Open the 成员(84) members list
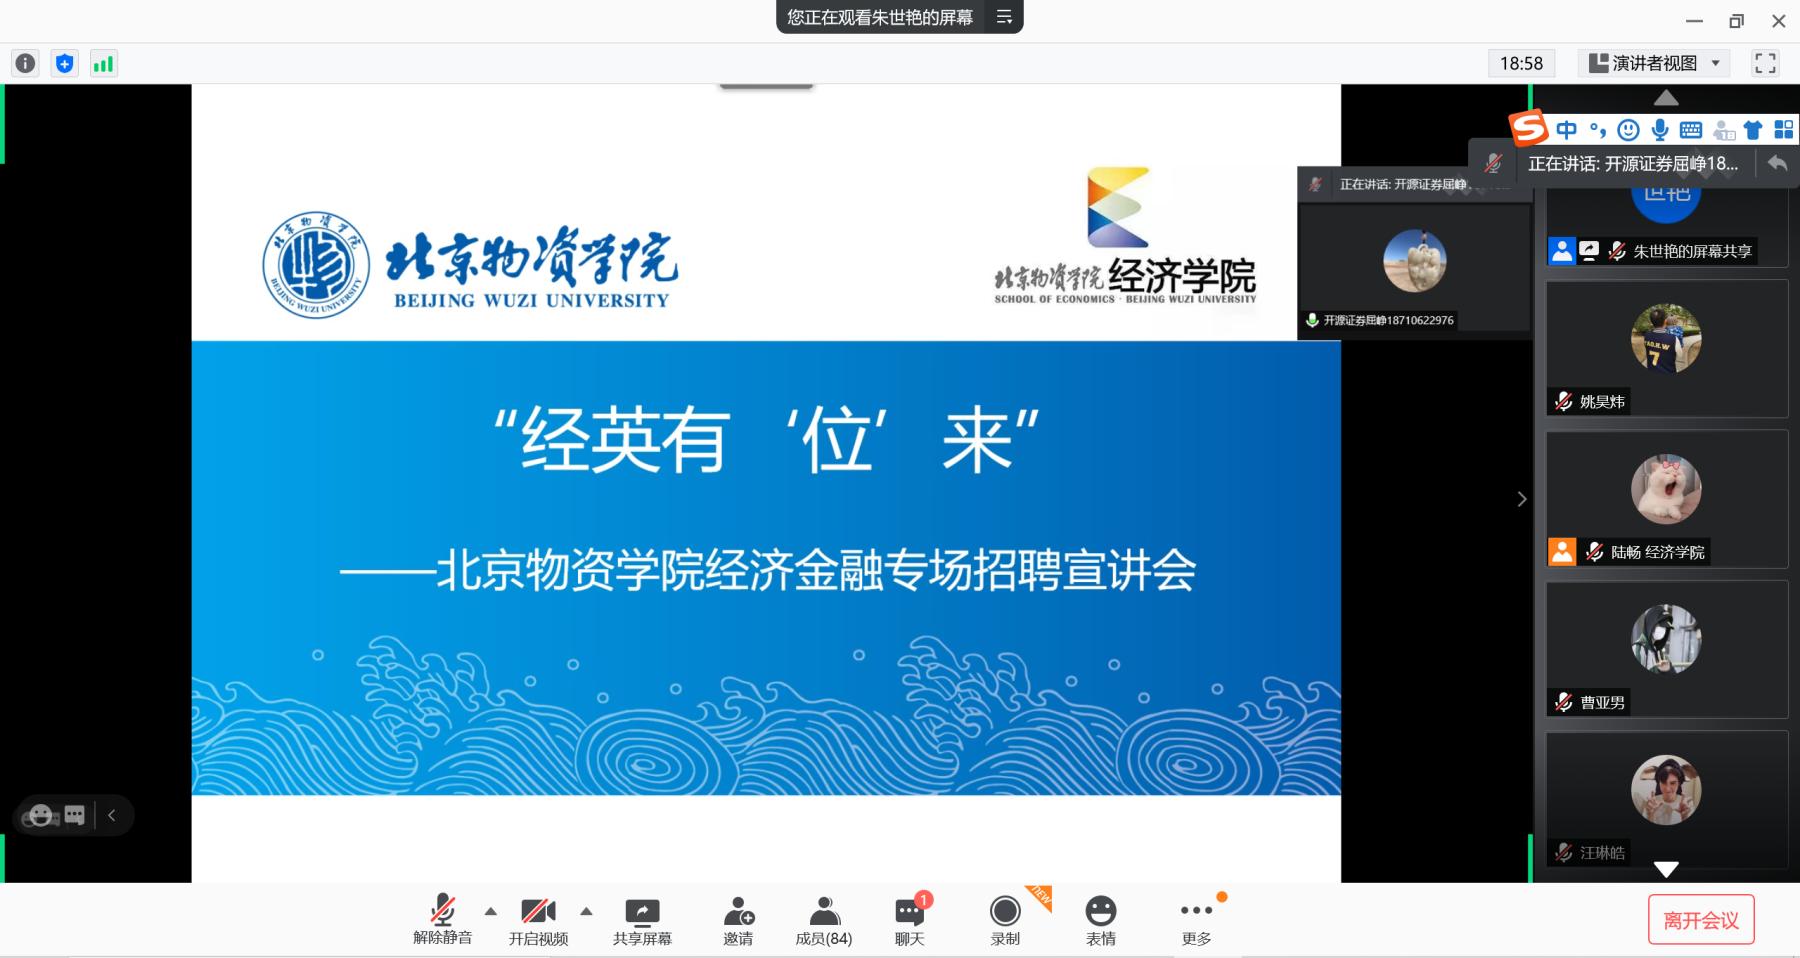The image size is (1800, 958). click(824, 920)
